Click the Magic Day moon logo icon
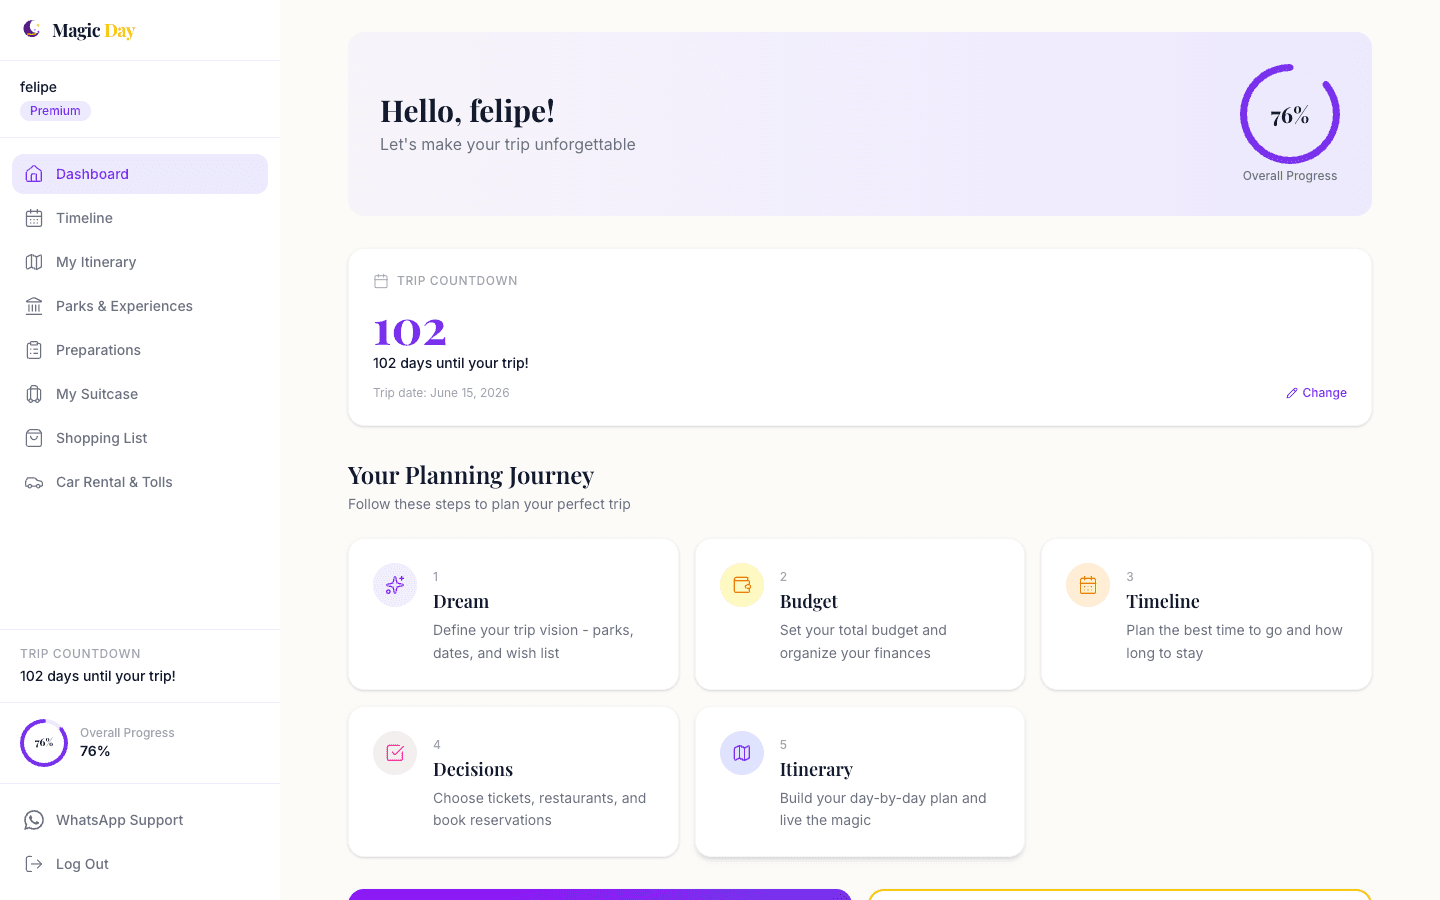Screen dimensions: 1440x900 pyautogui.click(x=32, y=29)
